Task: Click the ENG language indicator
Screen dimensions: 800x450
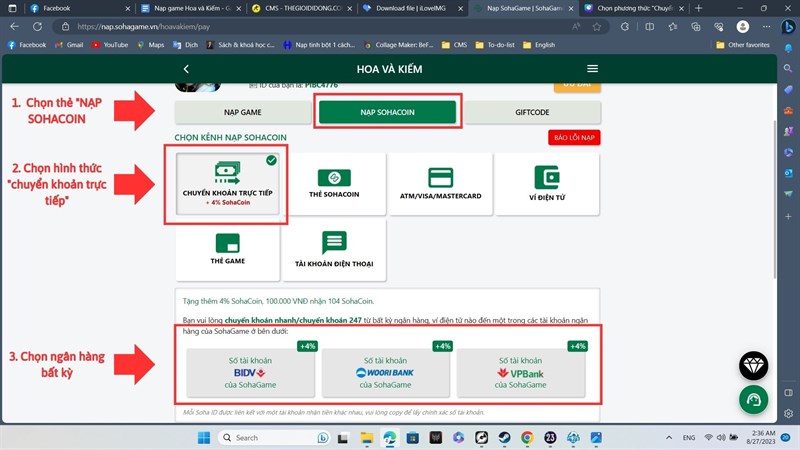Action: point(689,438)
